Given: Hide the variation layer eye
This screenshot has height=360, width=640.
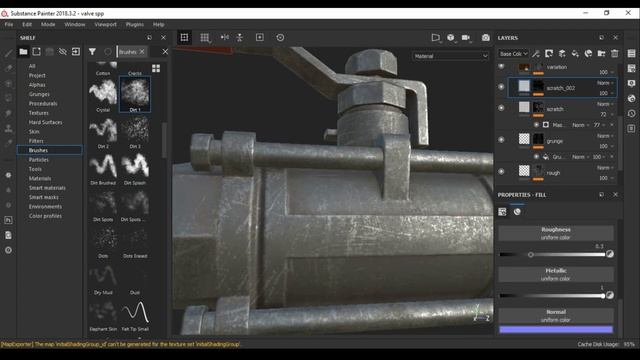Looking at the screenshot, I should point(501,67).
